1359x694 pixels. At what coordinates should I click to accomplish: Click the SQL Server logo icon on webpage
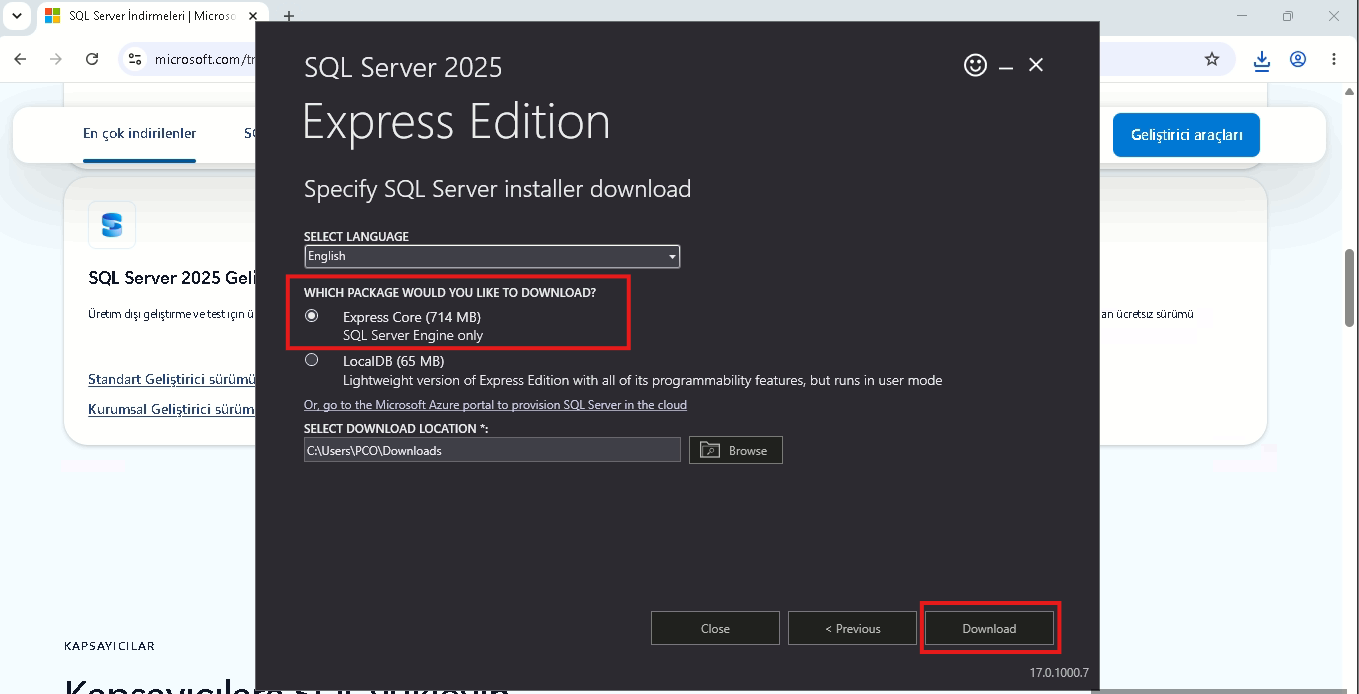tap(112, 225)
